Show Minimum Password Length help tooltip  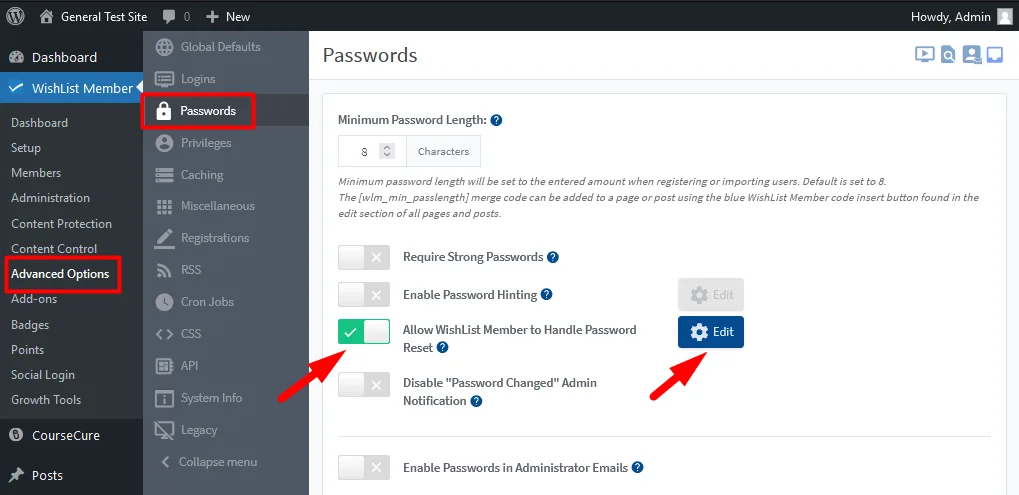(x=497, y=120)
